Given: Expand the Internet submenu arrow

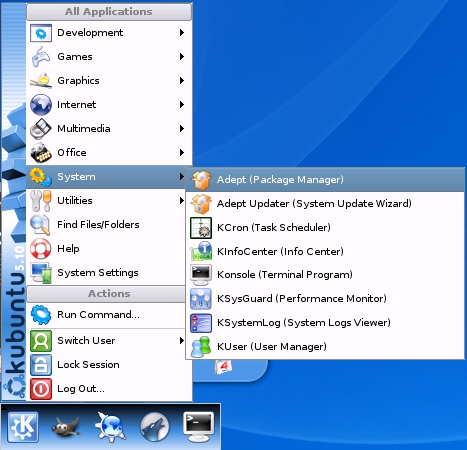Looking at the screenshot, I should click(x=182, y=104).
